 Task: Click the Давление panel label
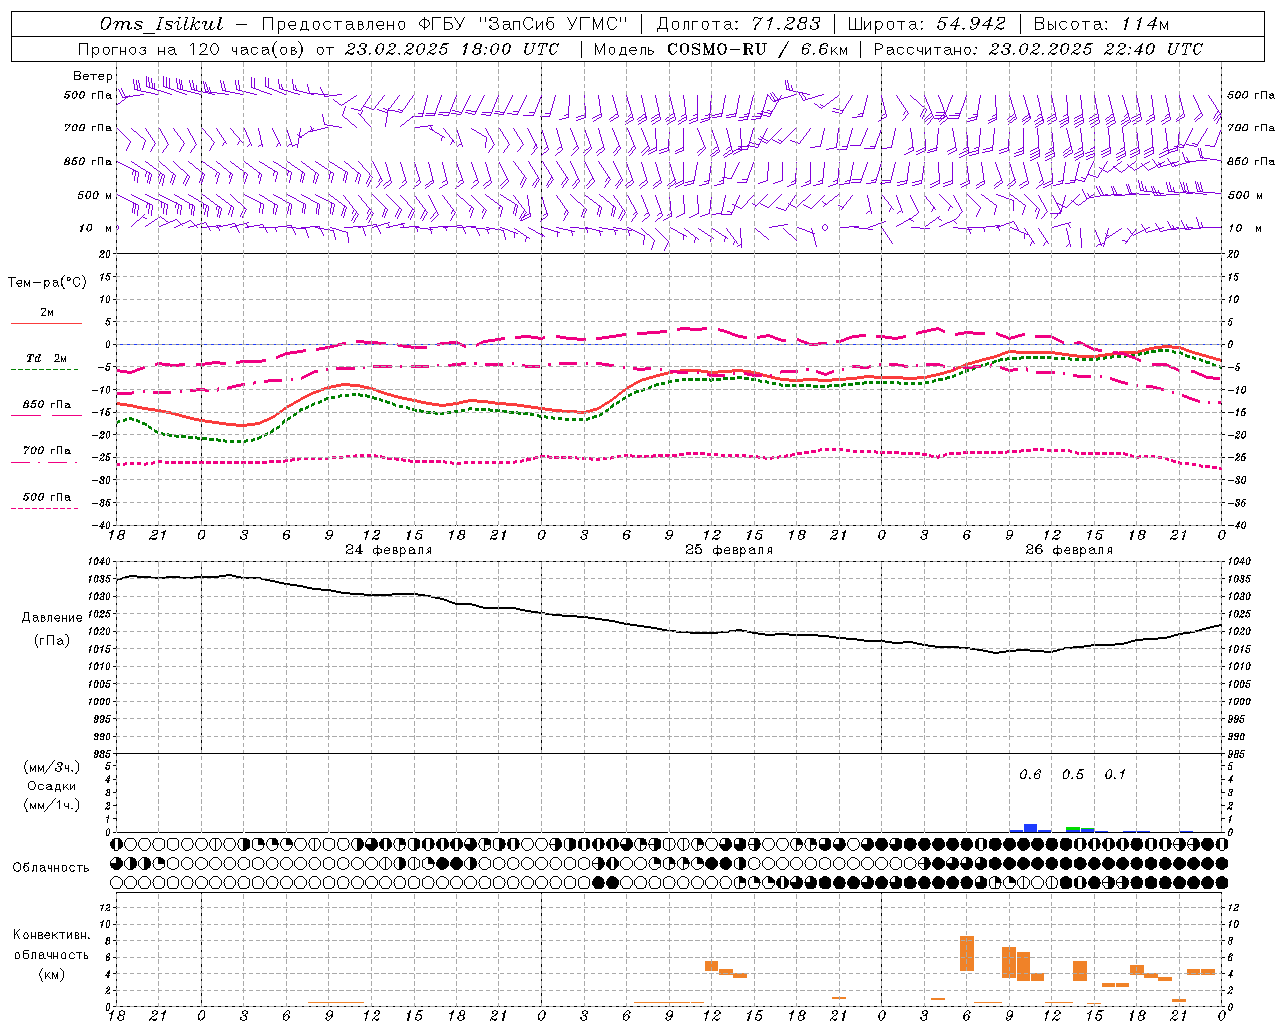click(52, 618)
